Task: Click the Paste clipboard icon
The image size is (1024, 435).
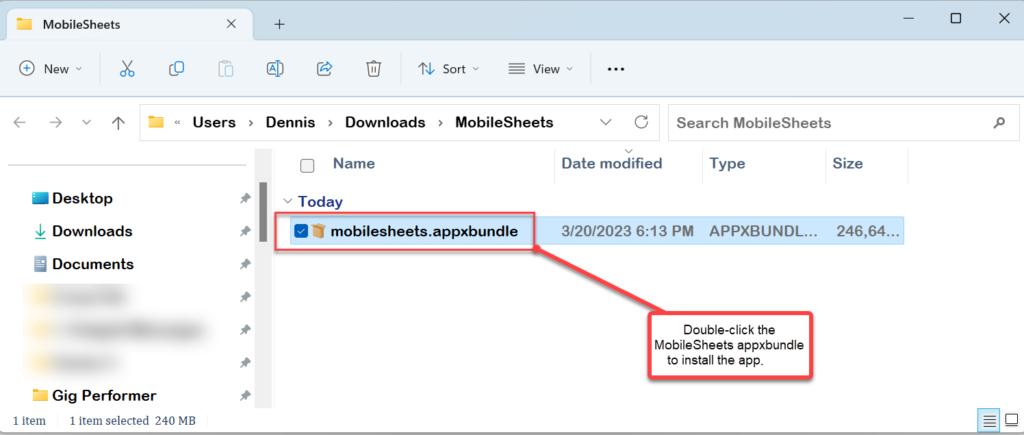Action: tap(226, 69)
